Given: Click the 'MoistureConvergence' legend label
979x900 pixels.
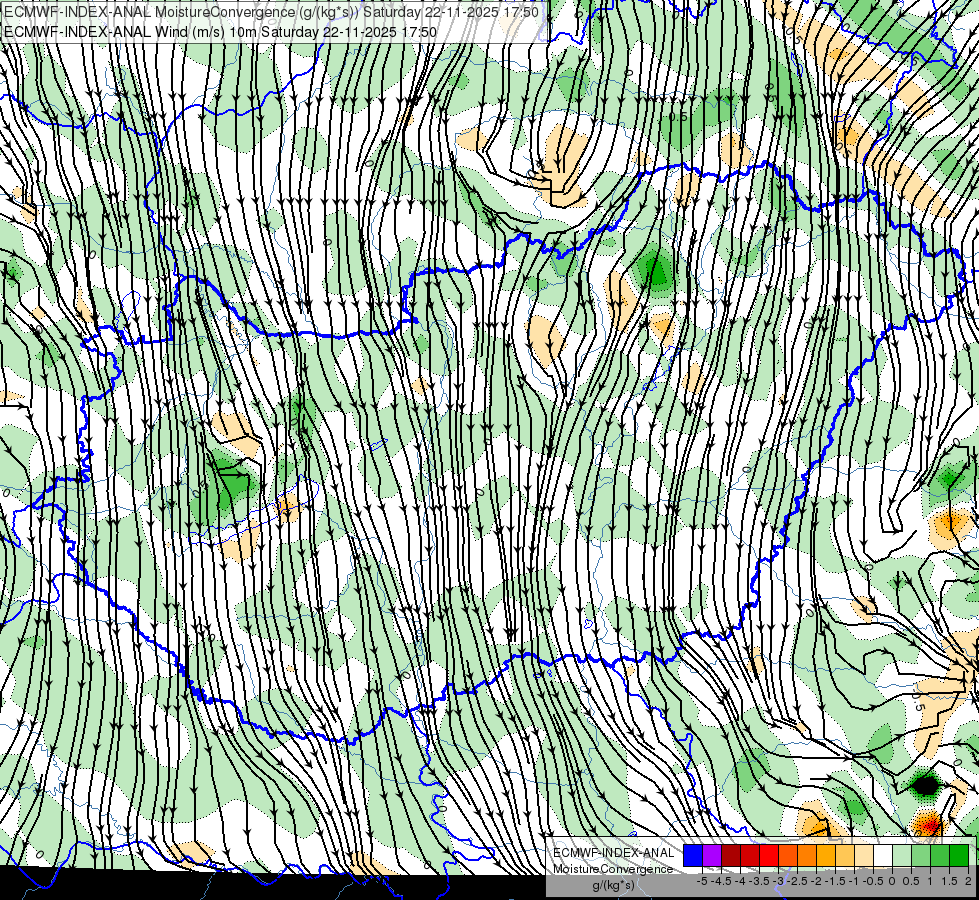Looking at the screenshot, I should click(x=613, y=869).
